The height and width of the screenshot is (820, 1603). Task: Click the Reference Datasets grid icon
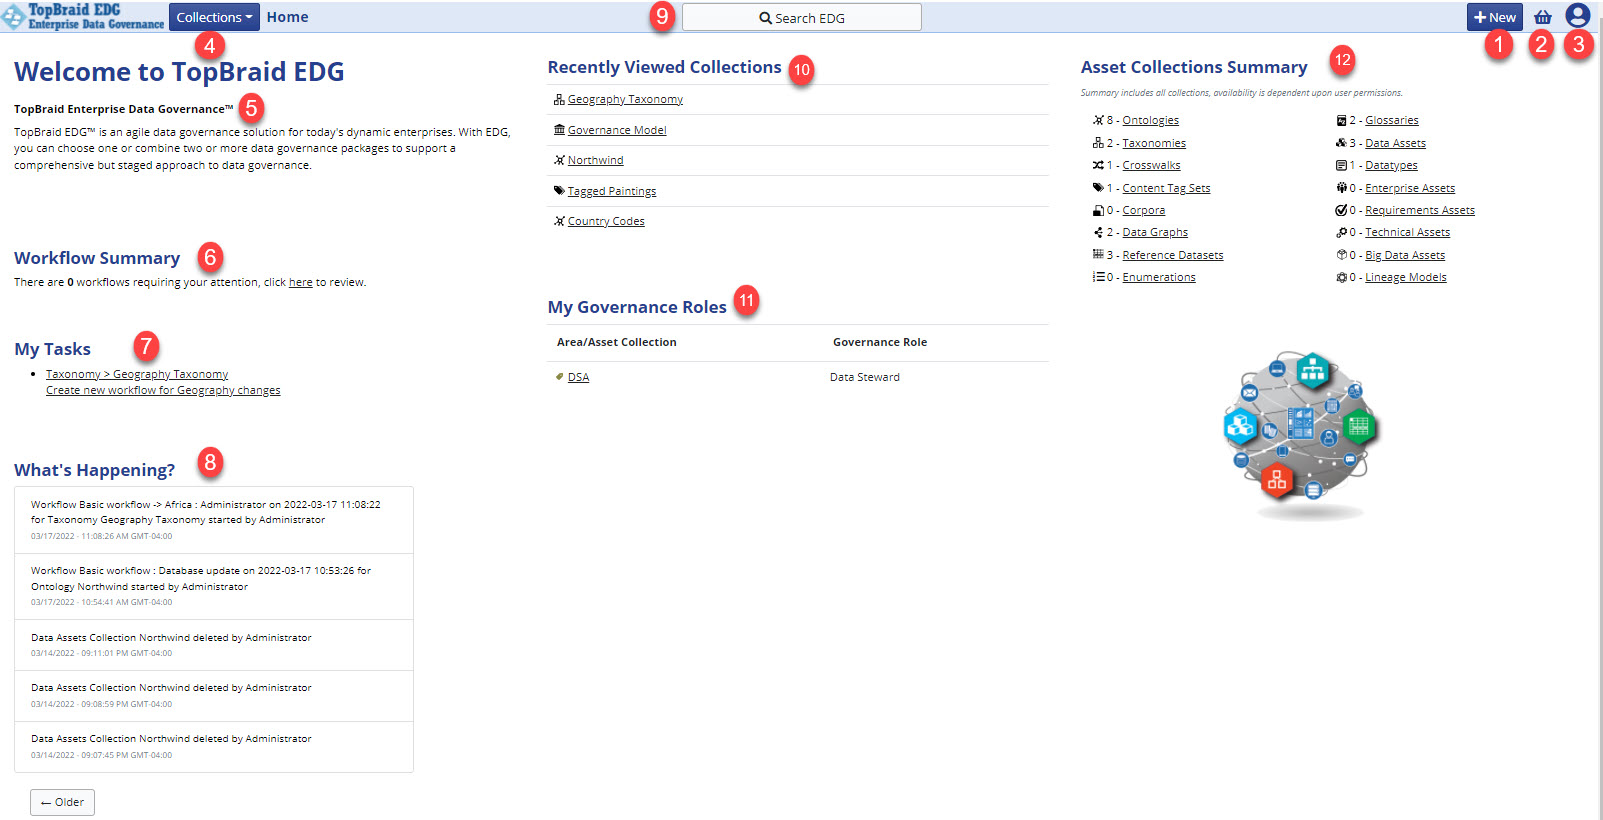click(1098, 255)
